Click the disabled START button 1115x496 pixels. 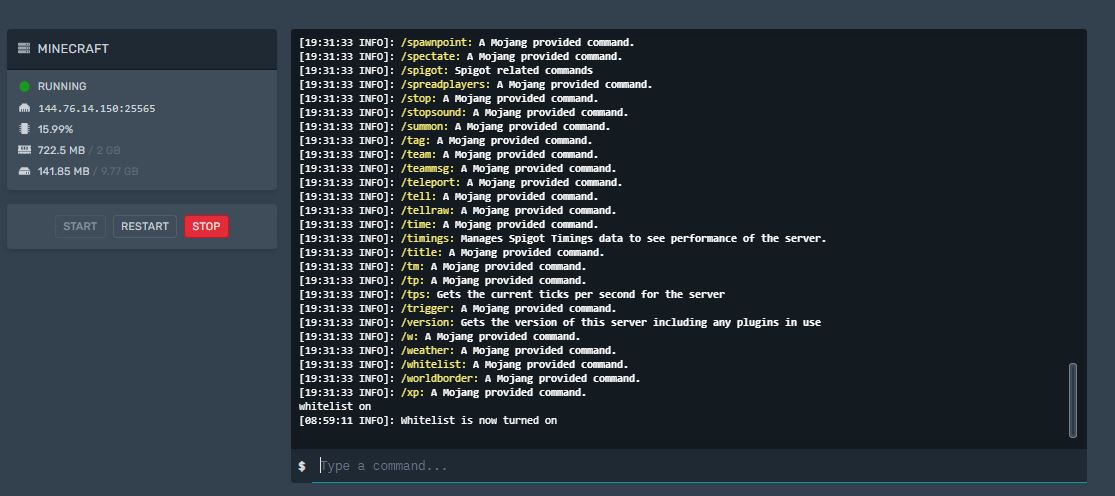80,226
